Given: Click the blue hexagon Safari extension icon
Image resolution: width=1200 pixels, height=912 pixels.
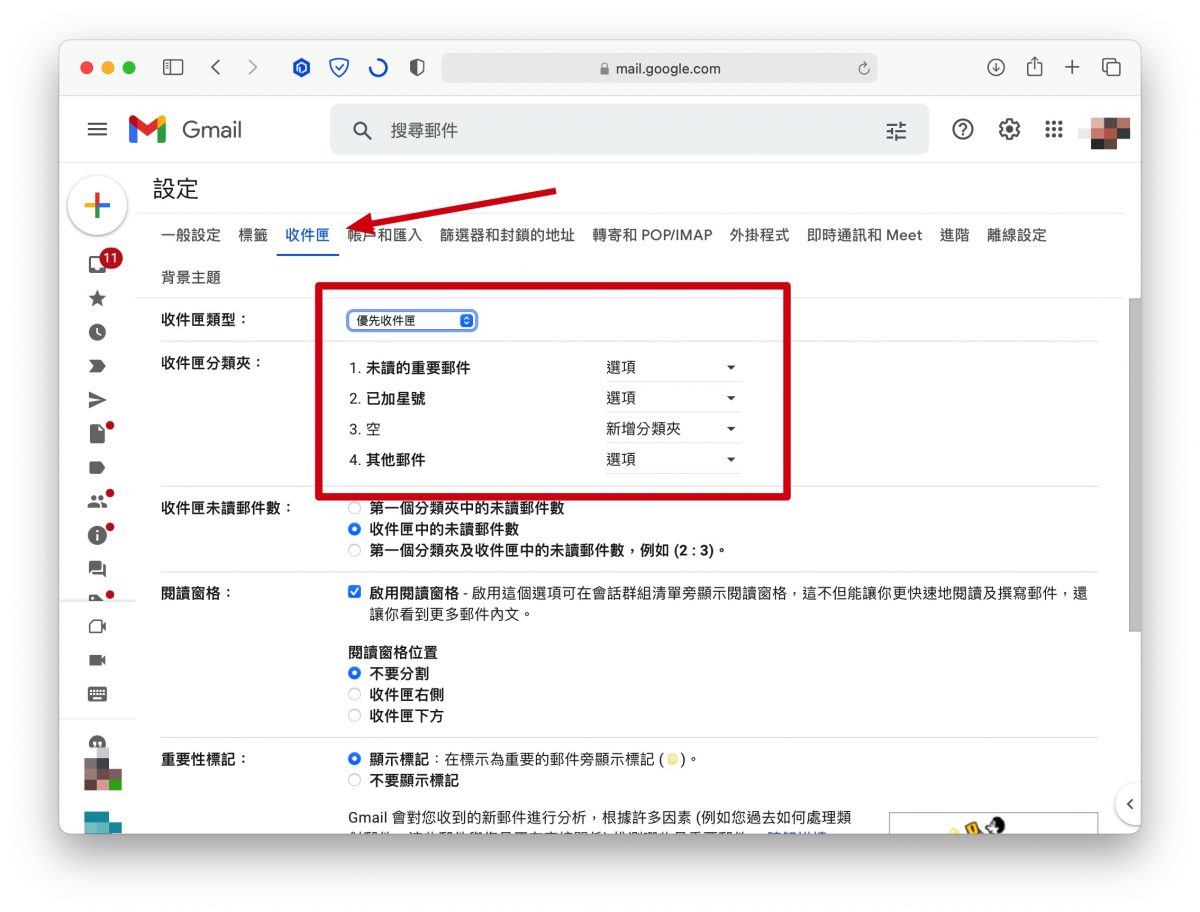Looking at the screenshot, I should [x=301, y=68].
